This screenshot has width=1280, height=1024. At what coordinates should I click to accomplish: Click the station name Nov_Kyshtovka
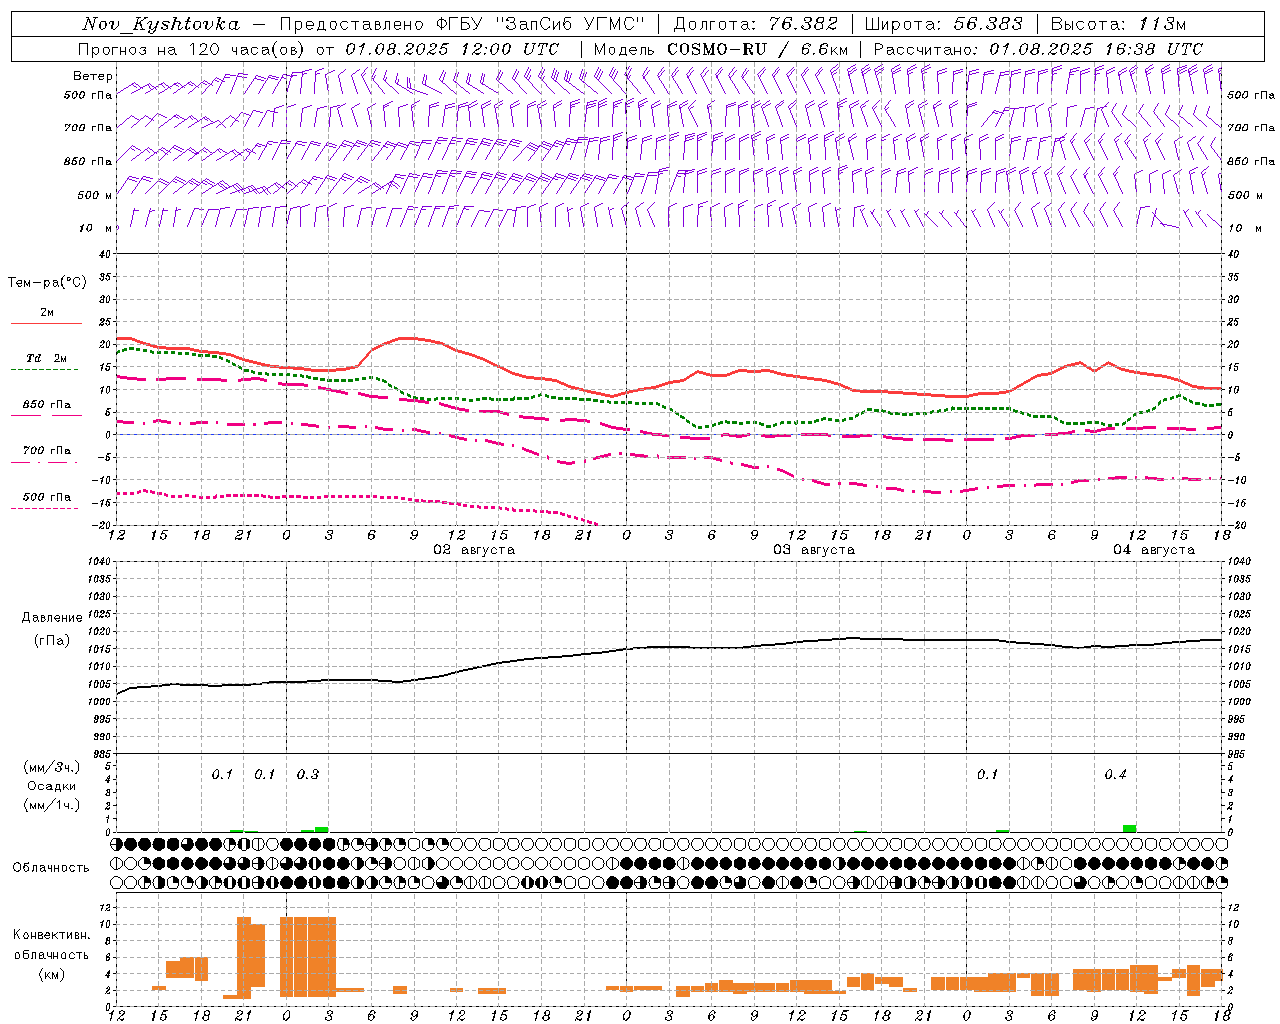[160, 25]
